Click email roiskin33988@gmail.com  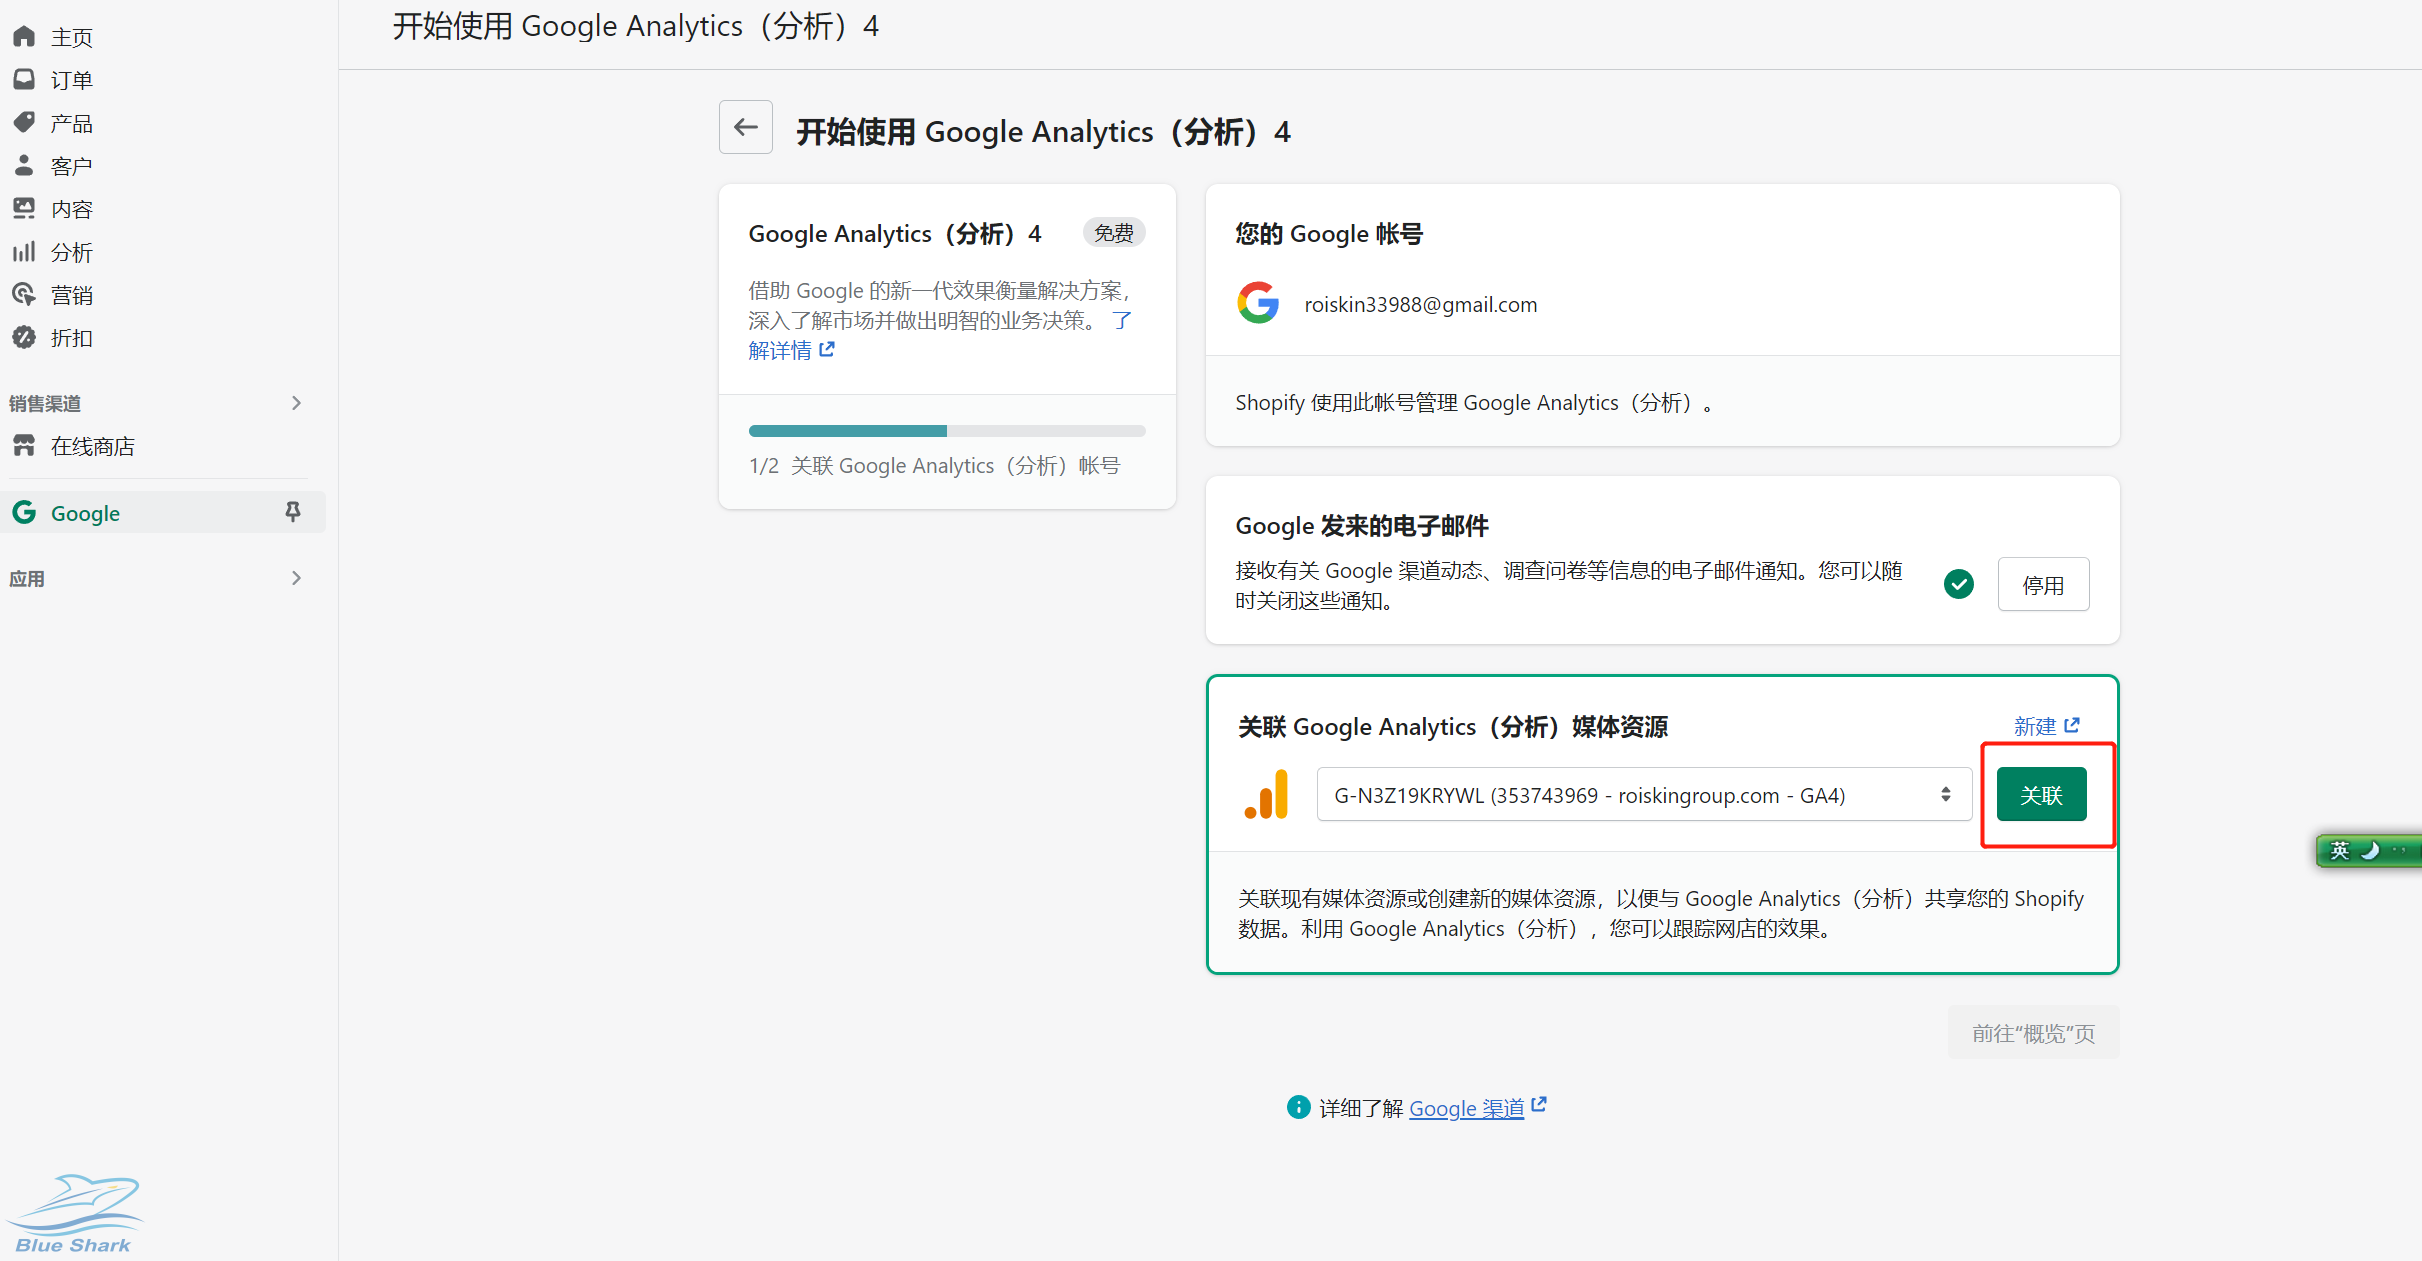pos(1420,304)
